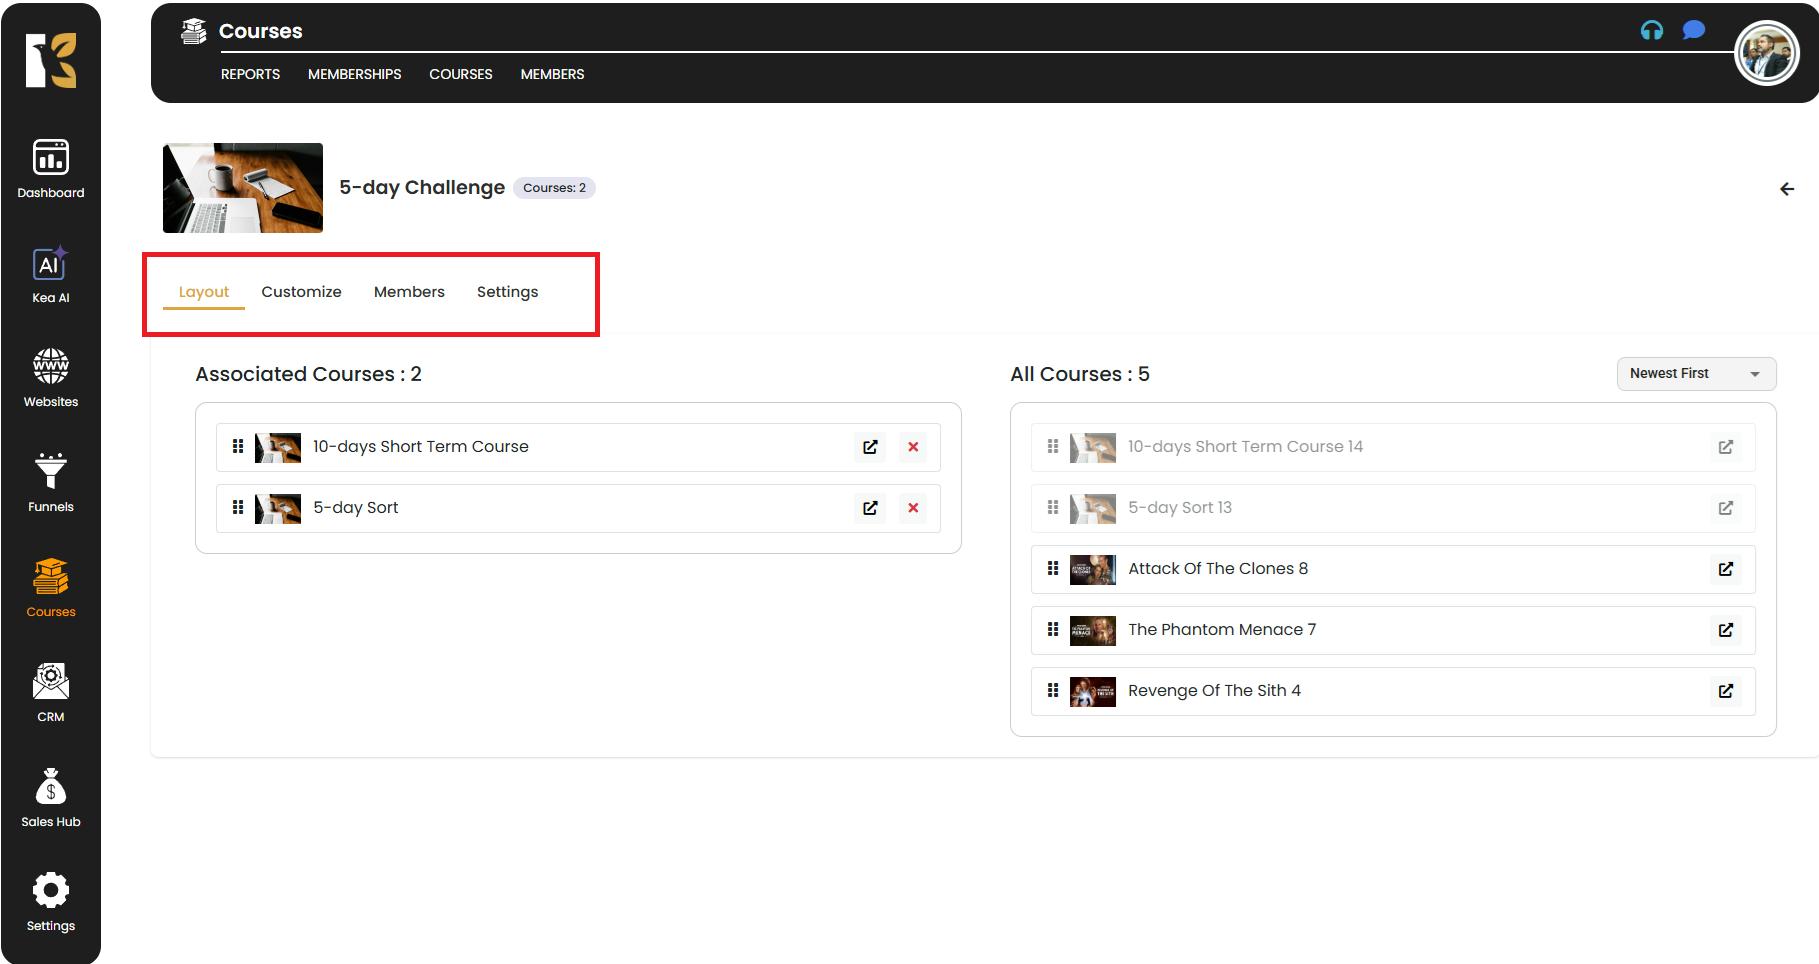
Task: Open the REPORTS menu item
Action: (x=250, y=74)
